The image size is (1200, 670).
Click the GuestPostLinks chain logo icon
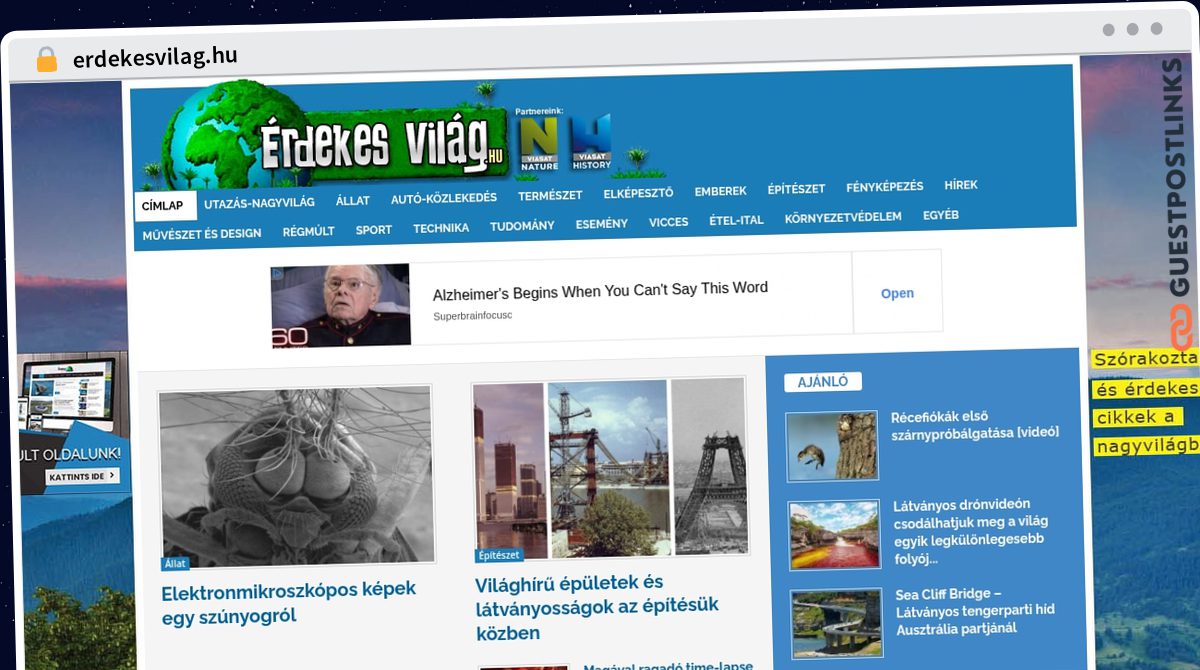pyautogui.click(x=1182, y=328)
